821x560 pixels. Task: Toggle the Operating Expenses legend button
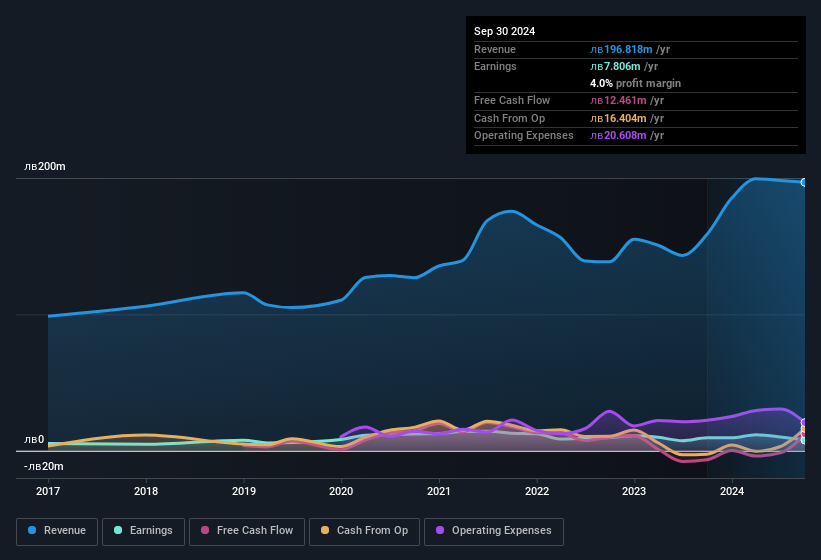click(493, 531)
